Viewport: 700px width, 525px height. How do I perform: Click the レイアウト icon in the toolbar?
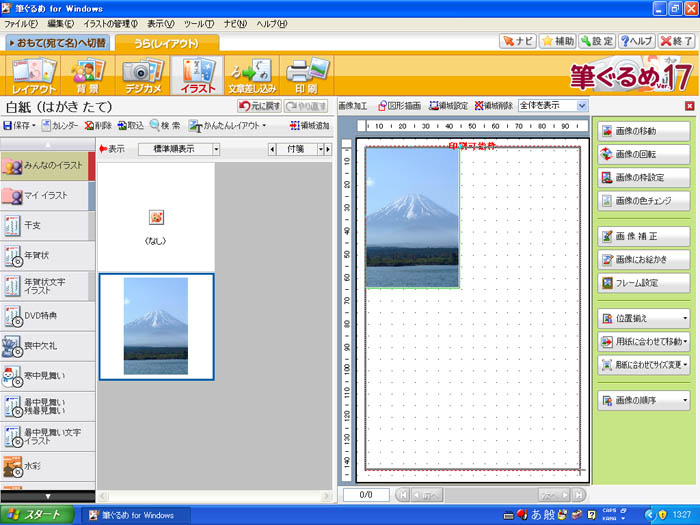(34, 76)
